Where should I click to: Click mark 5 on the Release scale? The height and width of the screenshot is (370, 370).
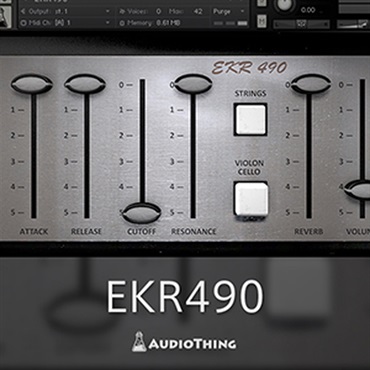pos(70,212)
